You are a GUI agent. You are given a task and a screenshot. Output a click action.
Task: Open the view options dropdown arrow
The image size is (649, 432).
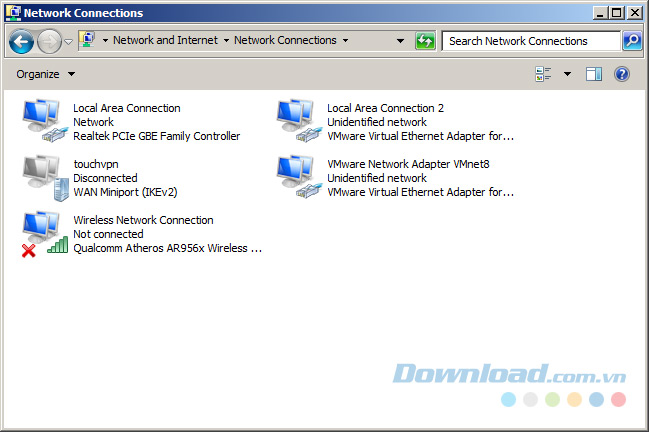click(x=567, y=74)
